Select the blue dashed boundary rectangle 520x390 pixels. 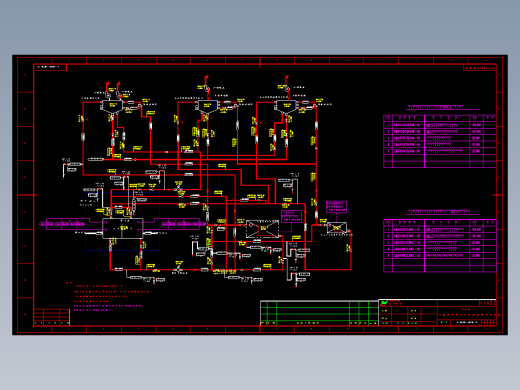[x=123, y=221]
